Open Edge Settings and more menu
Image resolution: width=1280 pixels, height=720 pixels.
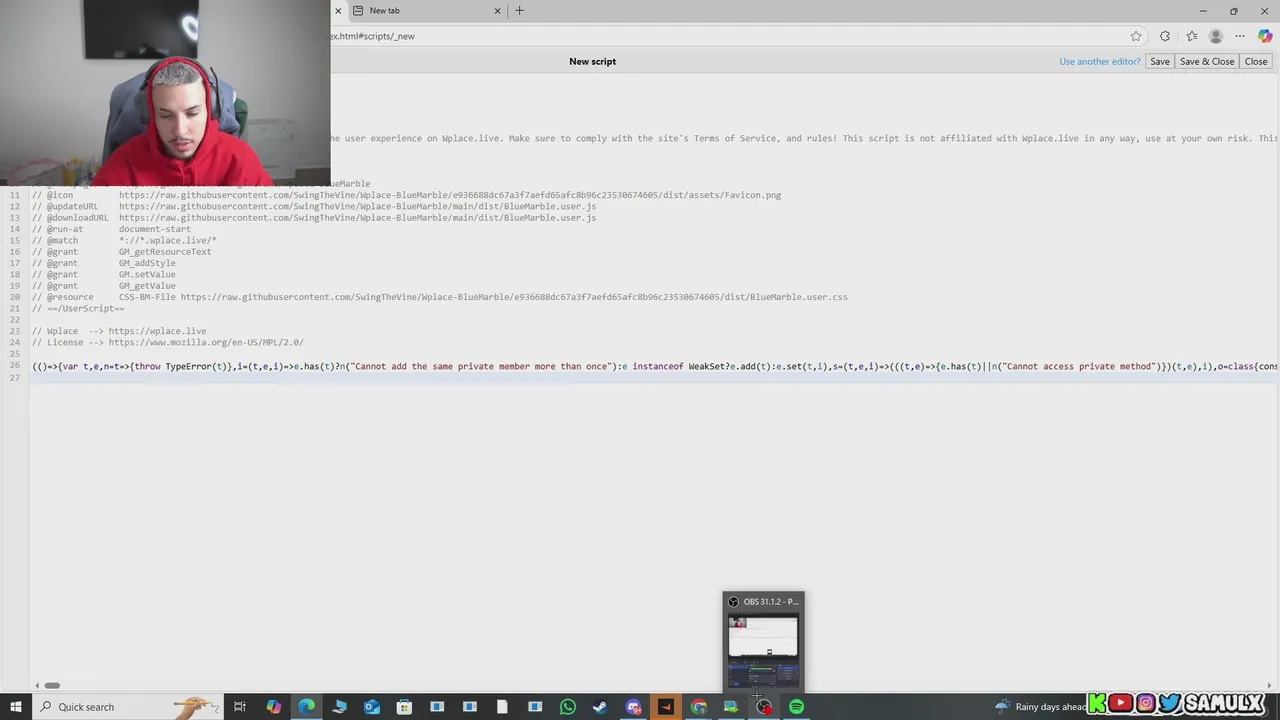(1240, 36)
